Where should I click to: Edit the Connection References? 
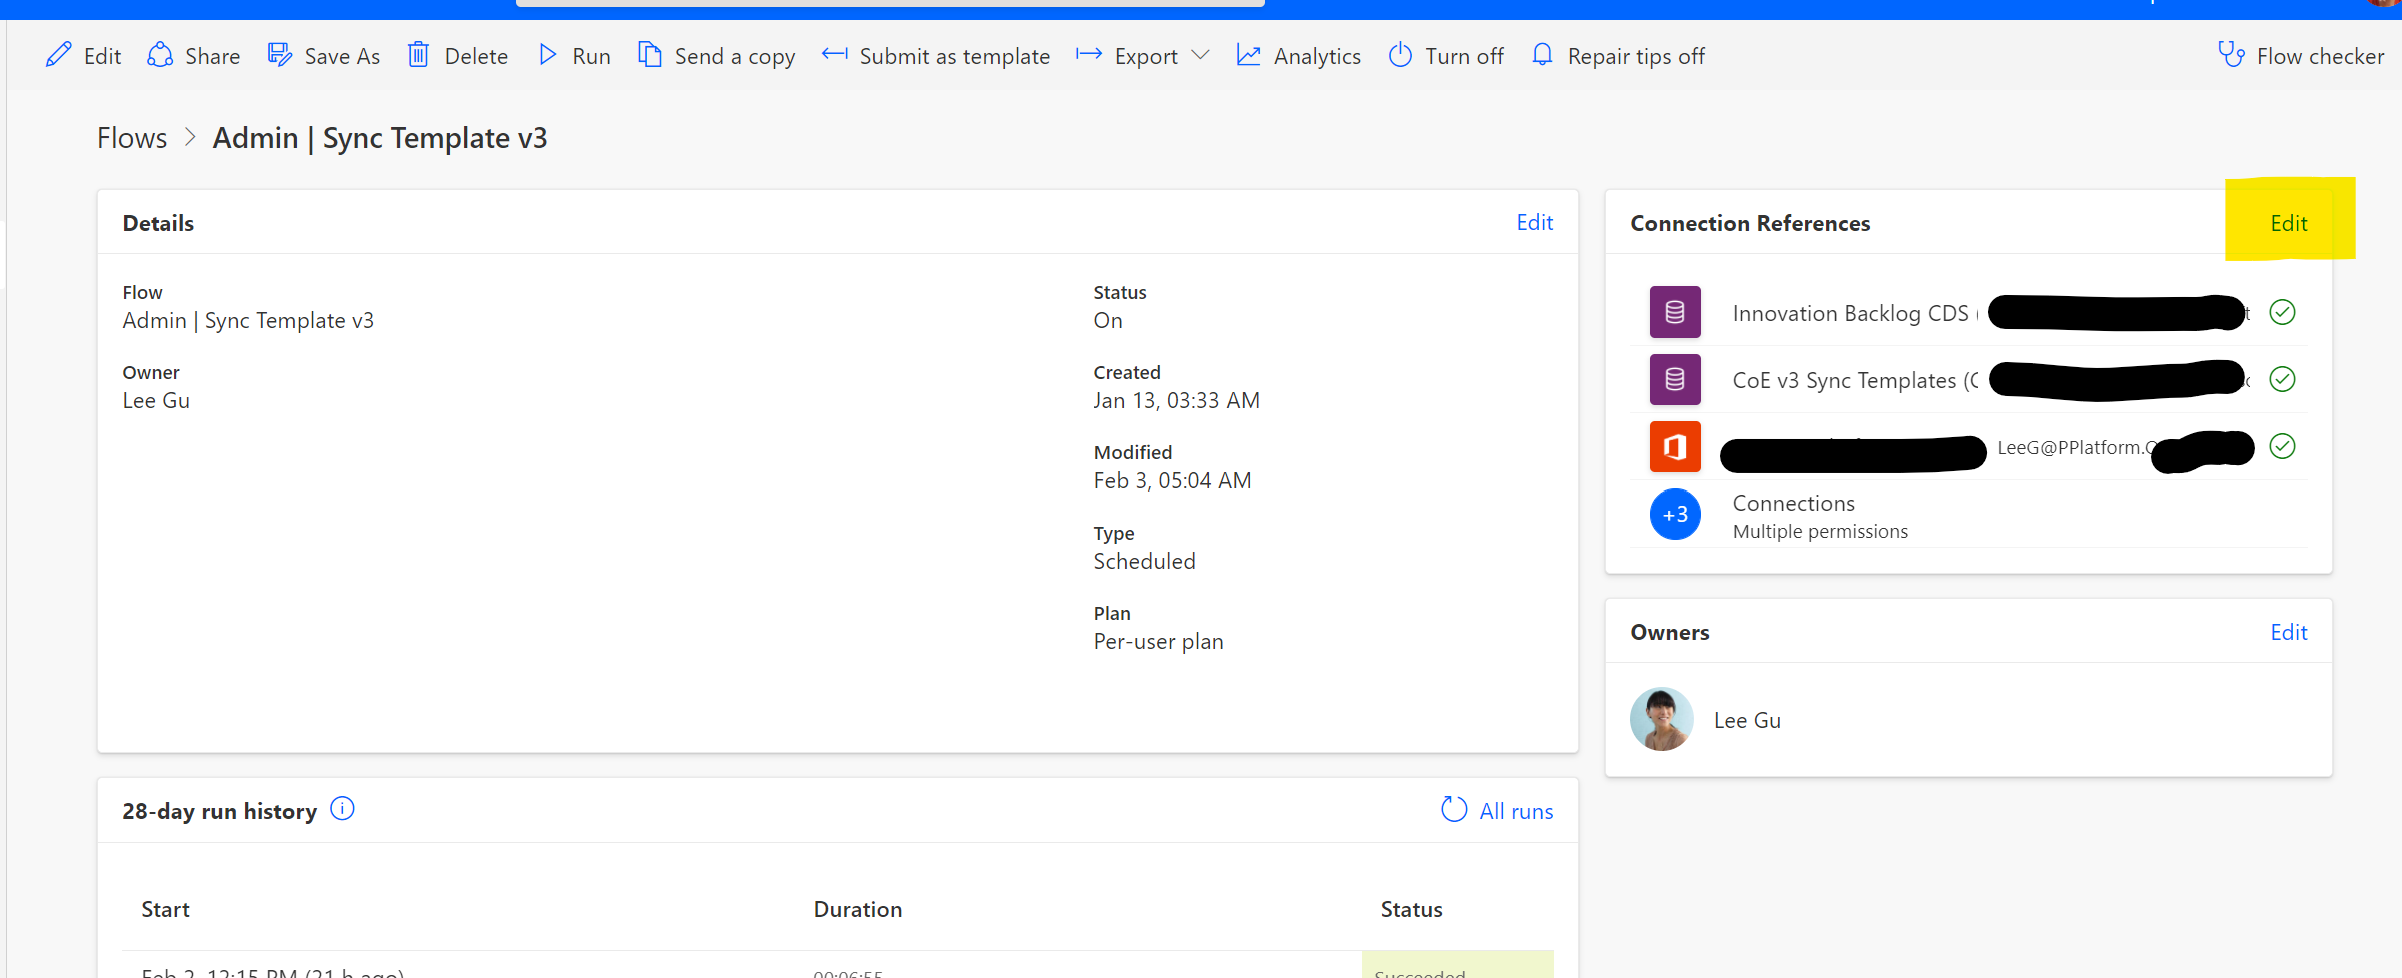[2289, 222]
